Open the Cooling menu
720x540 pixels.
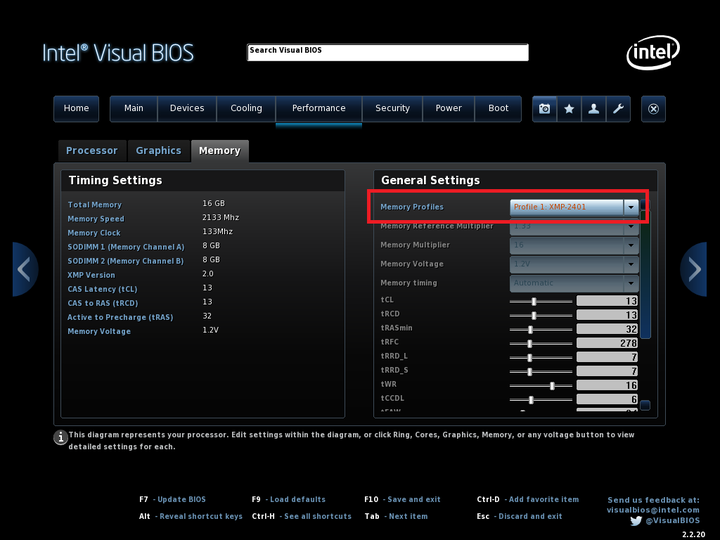click(246, 108)
